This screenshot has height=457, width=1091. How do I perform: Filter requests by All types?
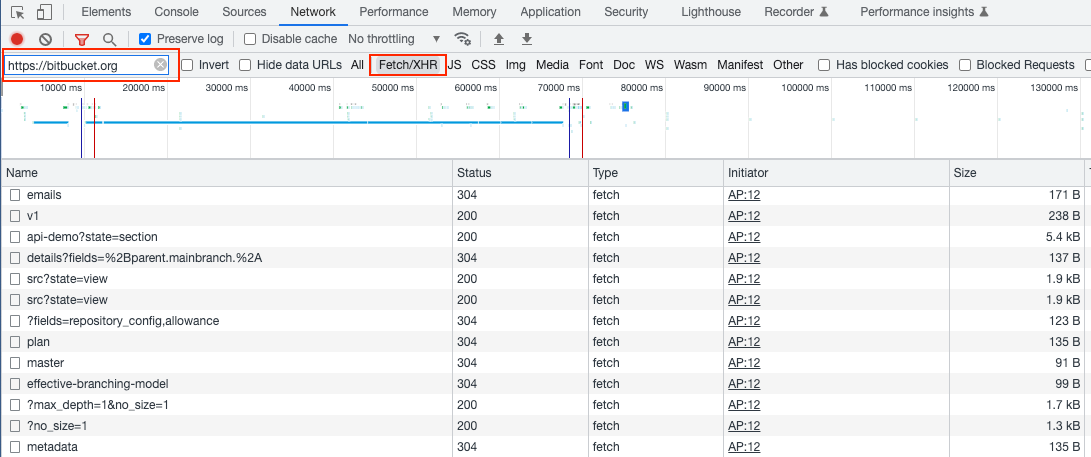(x=357, y=65)
